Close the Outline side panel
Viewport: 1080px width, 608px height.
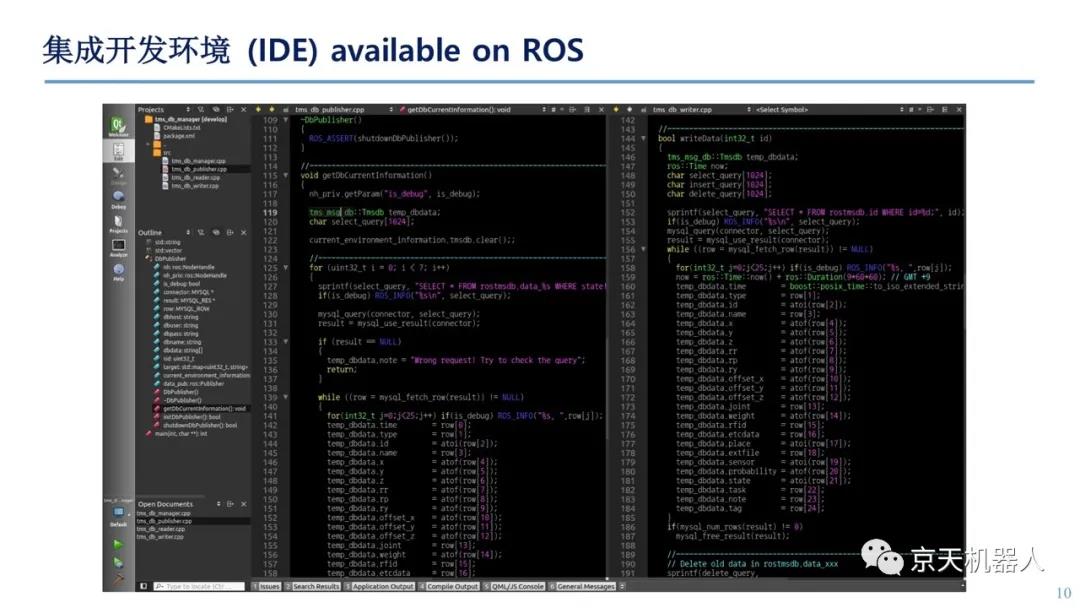click(243, 233)
